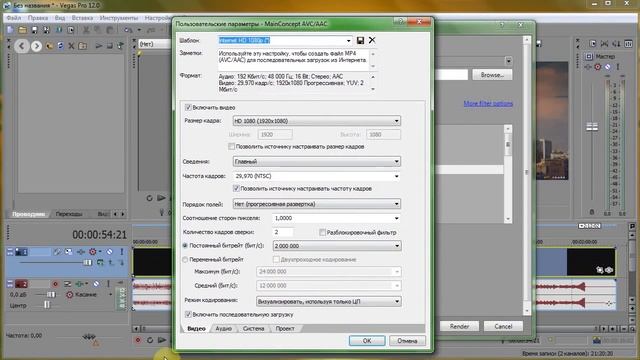The height and width of the screenshot is (360, 640).
Task: Enable the deblocking filter checkbox
Action: coord(322,232)
